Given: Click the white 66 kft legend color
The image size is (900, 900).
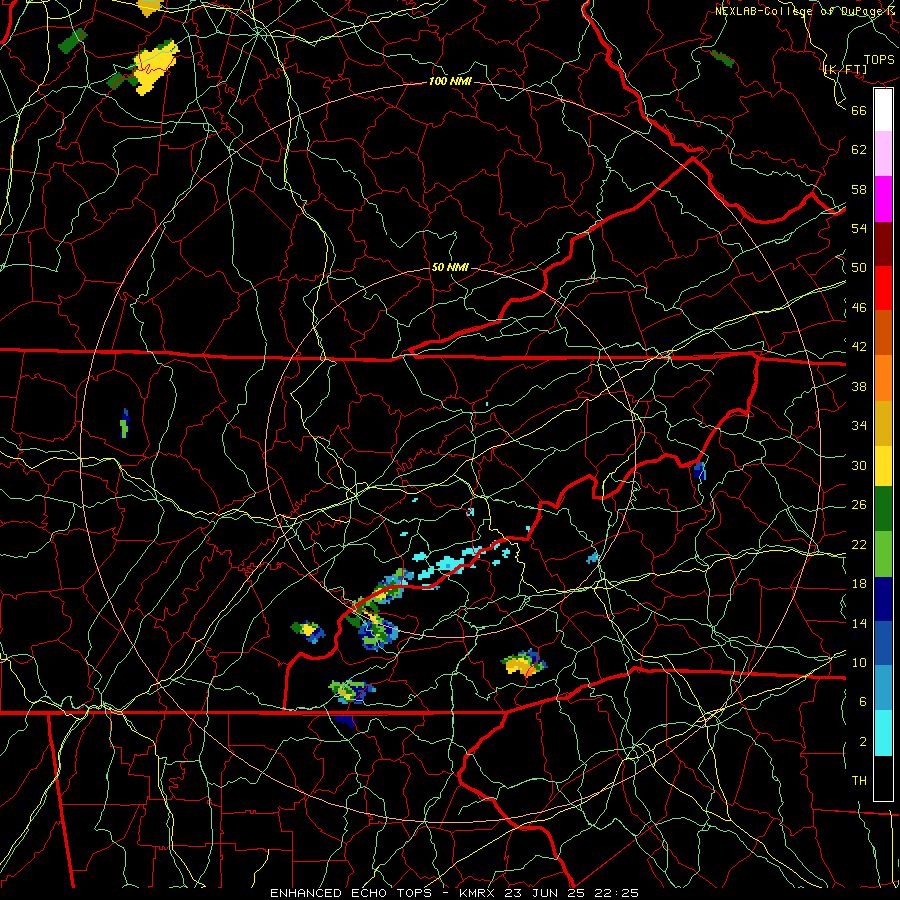Looking at the screenshot, I should (883, 110).
